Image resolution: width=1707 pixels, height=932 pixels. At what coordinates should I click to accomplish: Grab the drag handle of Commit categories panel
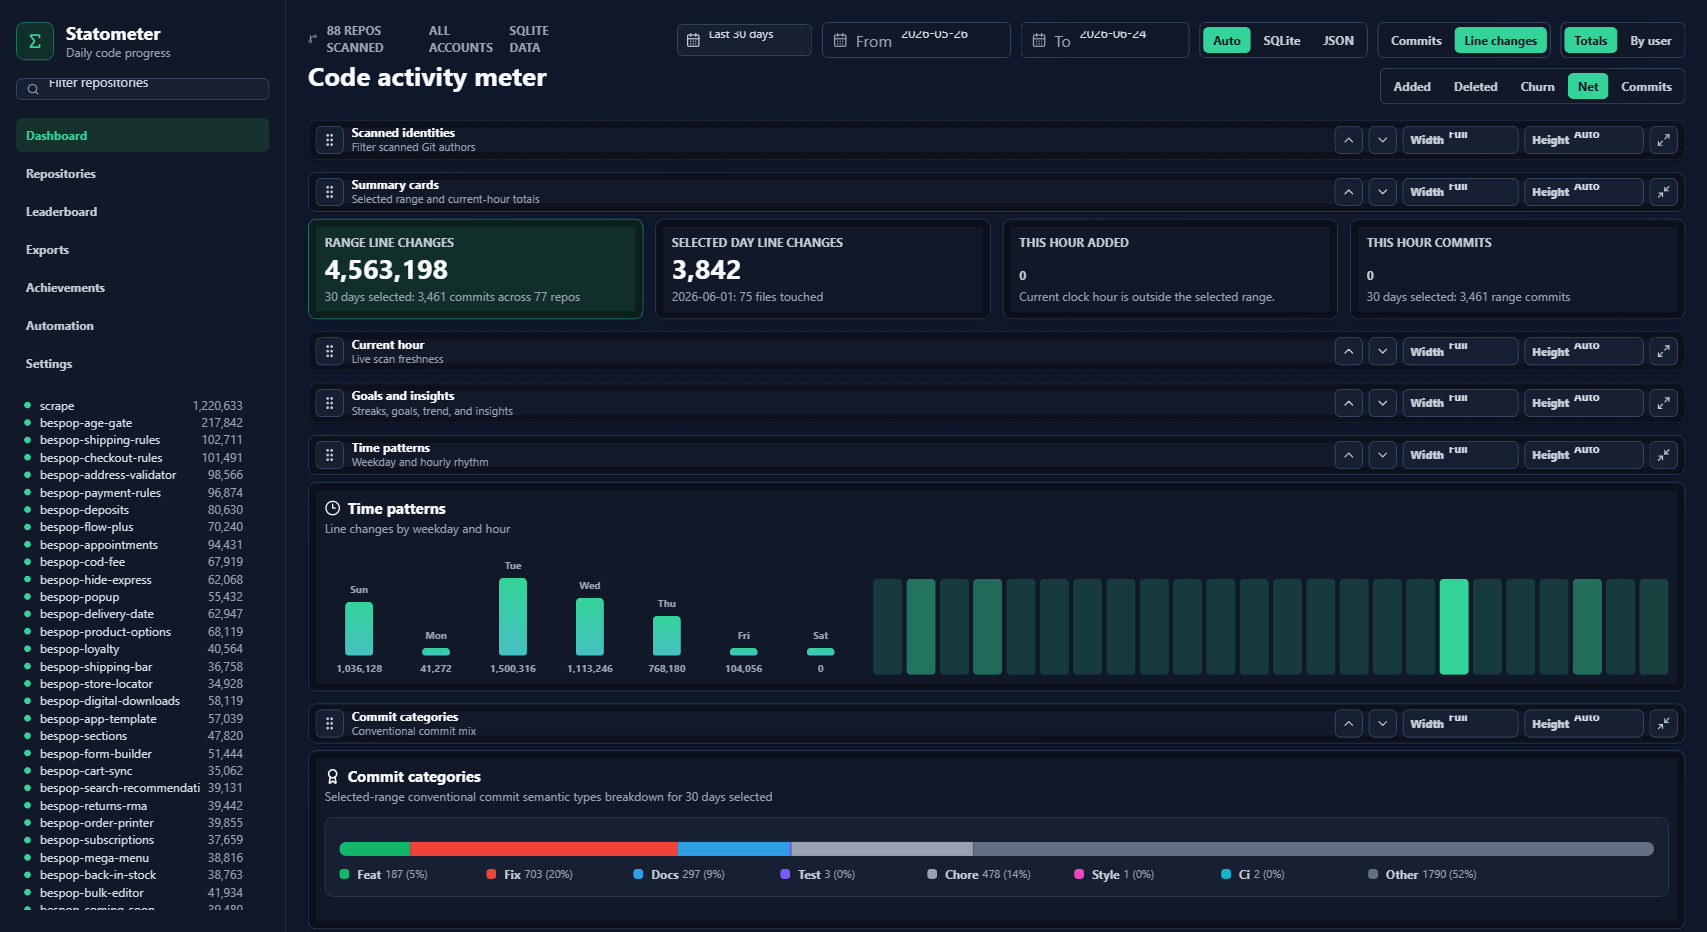tap(330, 723)
